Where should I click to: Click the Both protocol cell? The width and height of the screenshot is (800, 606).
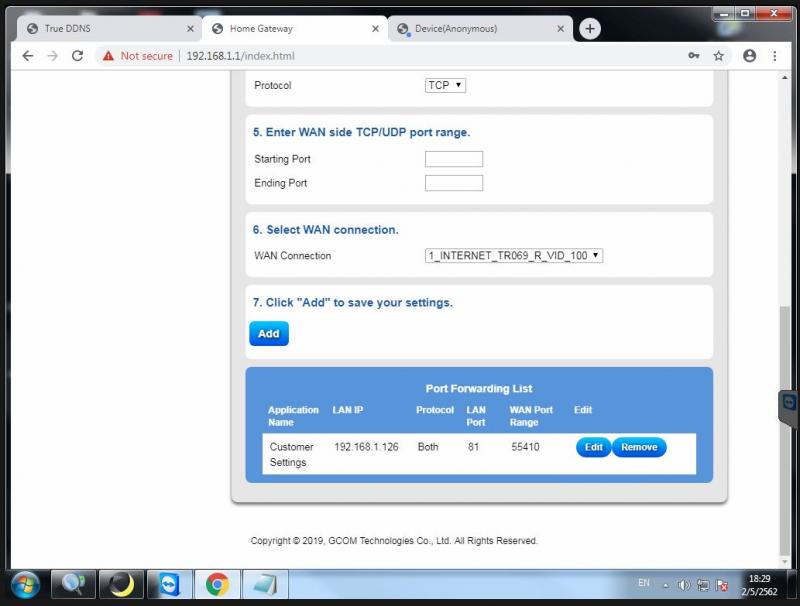pos(428,447)
